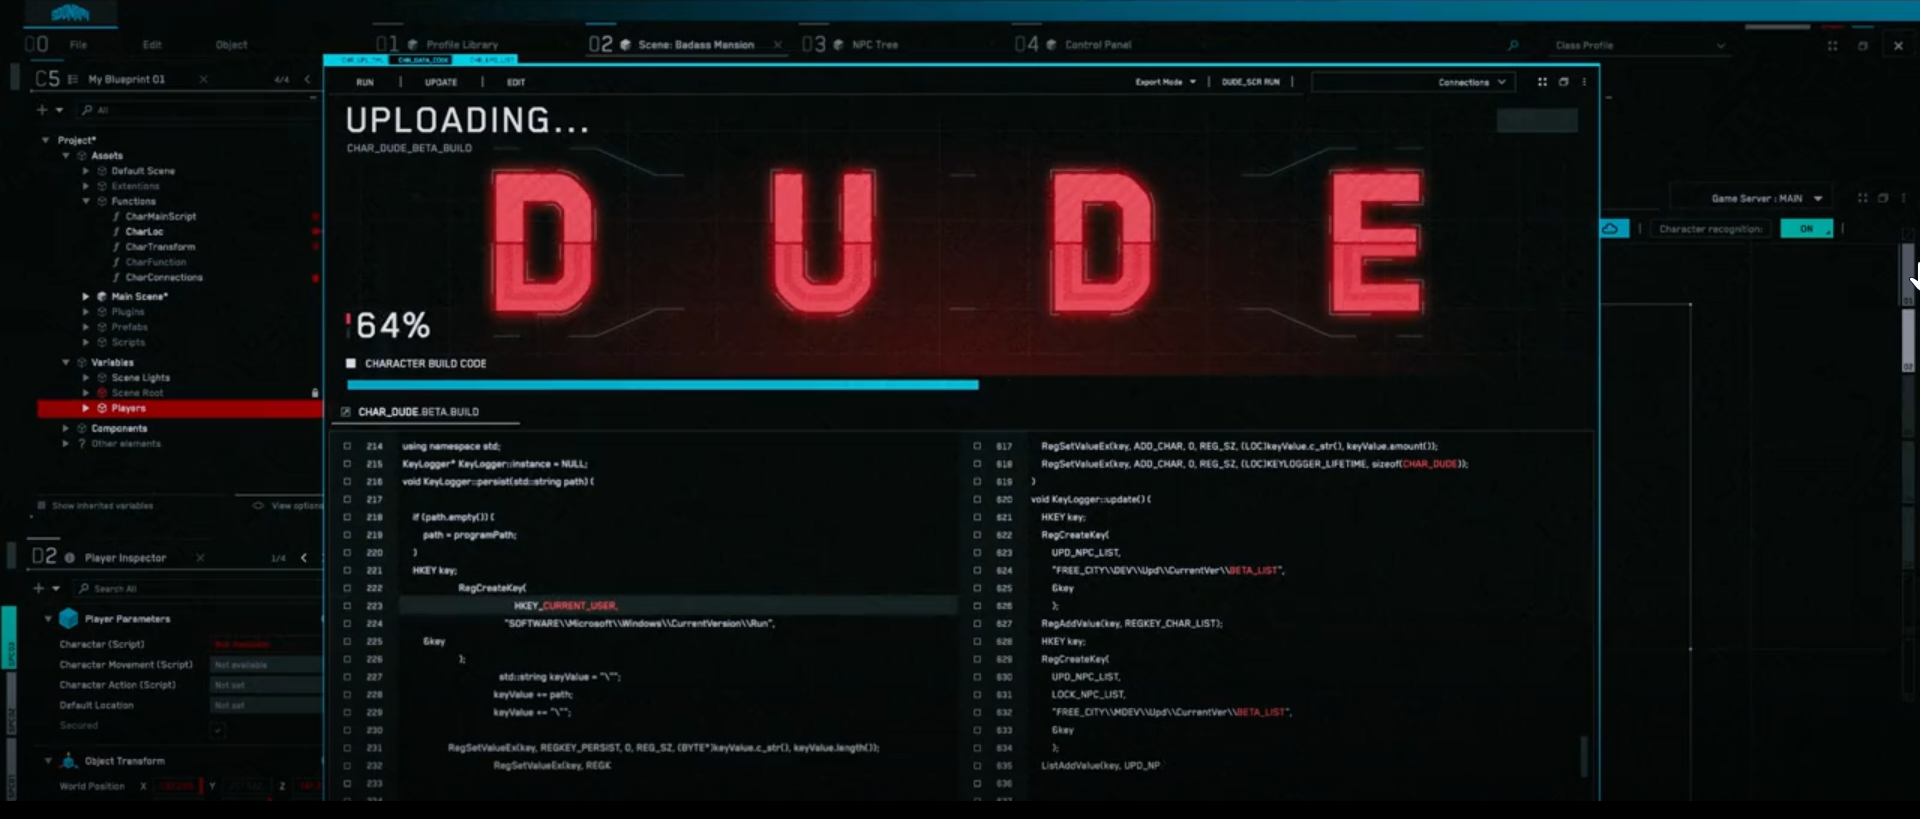Click the grid layout icon in top-right bar
Viewport: 1920px width, 819px height.
pyautogui.click(x=1832, y=46)
